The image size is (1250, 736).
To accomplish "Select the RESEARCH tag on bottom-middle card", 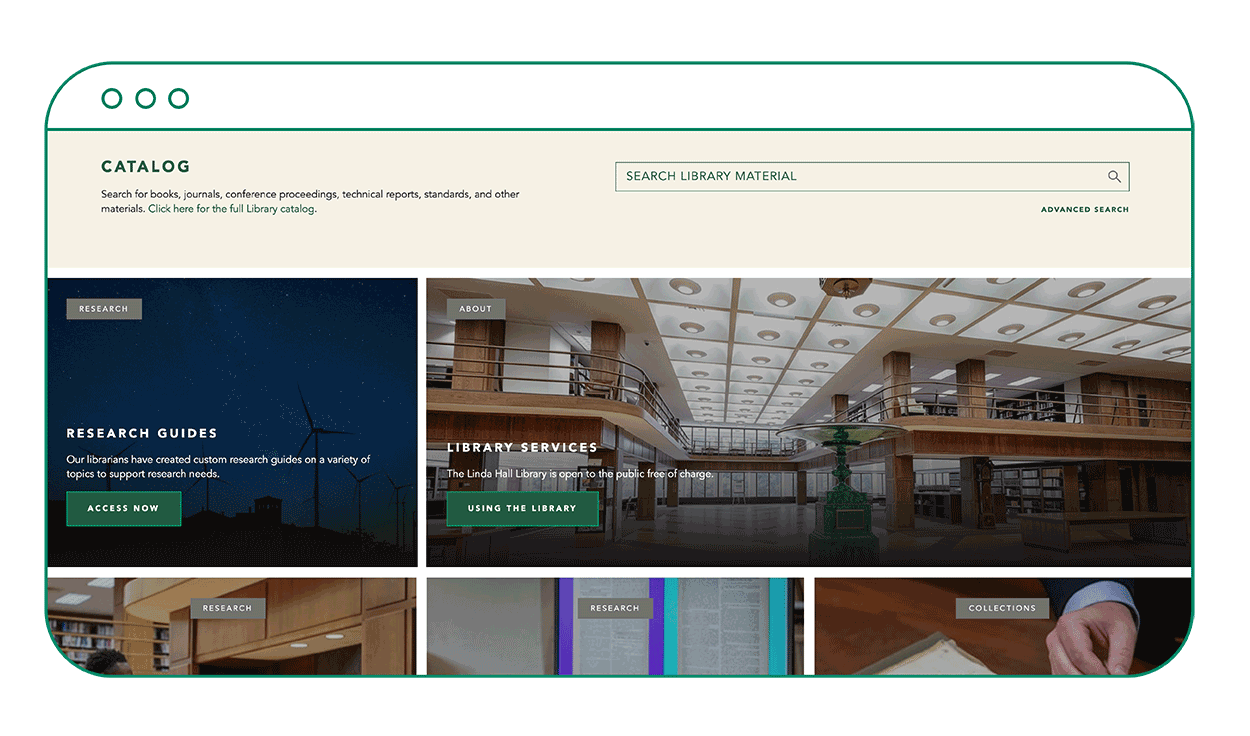I will pos(615,607).
